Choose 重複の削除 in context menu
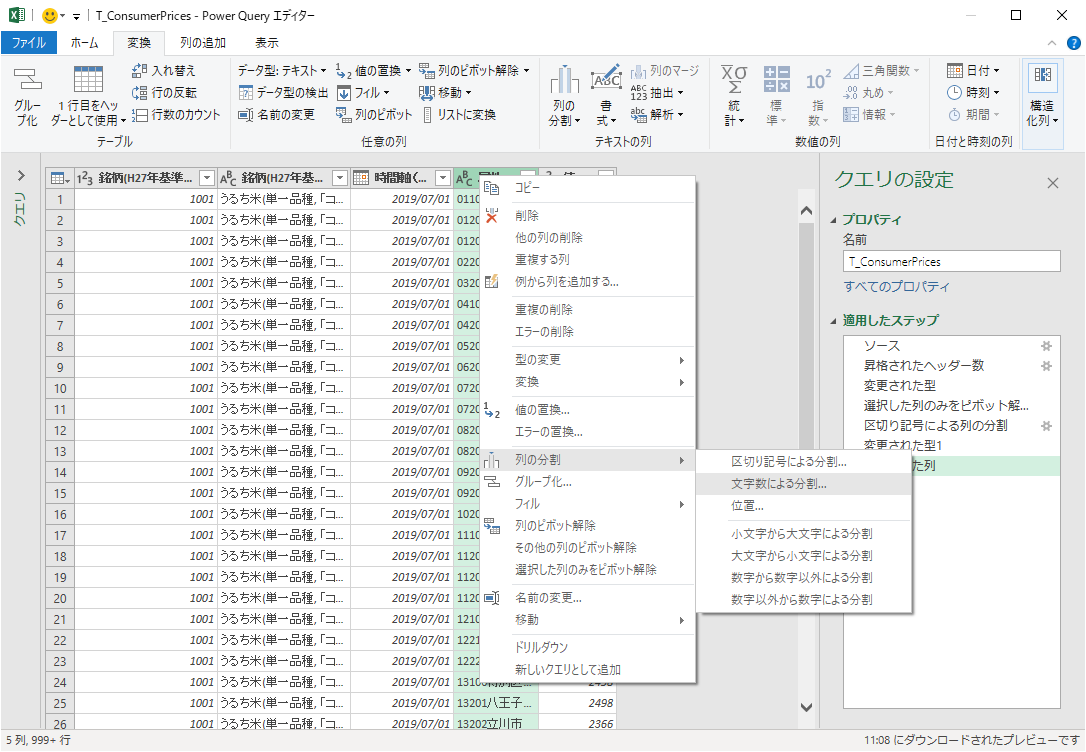 (543, 310)
